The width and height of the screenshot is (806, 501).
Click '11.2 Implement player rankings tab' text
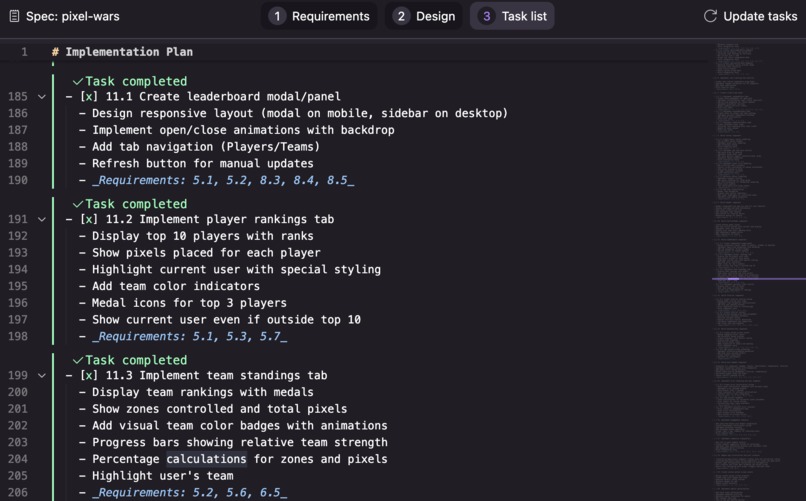(x=220, y=219)
